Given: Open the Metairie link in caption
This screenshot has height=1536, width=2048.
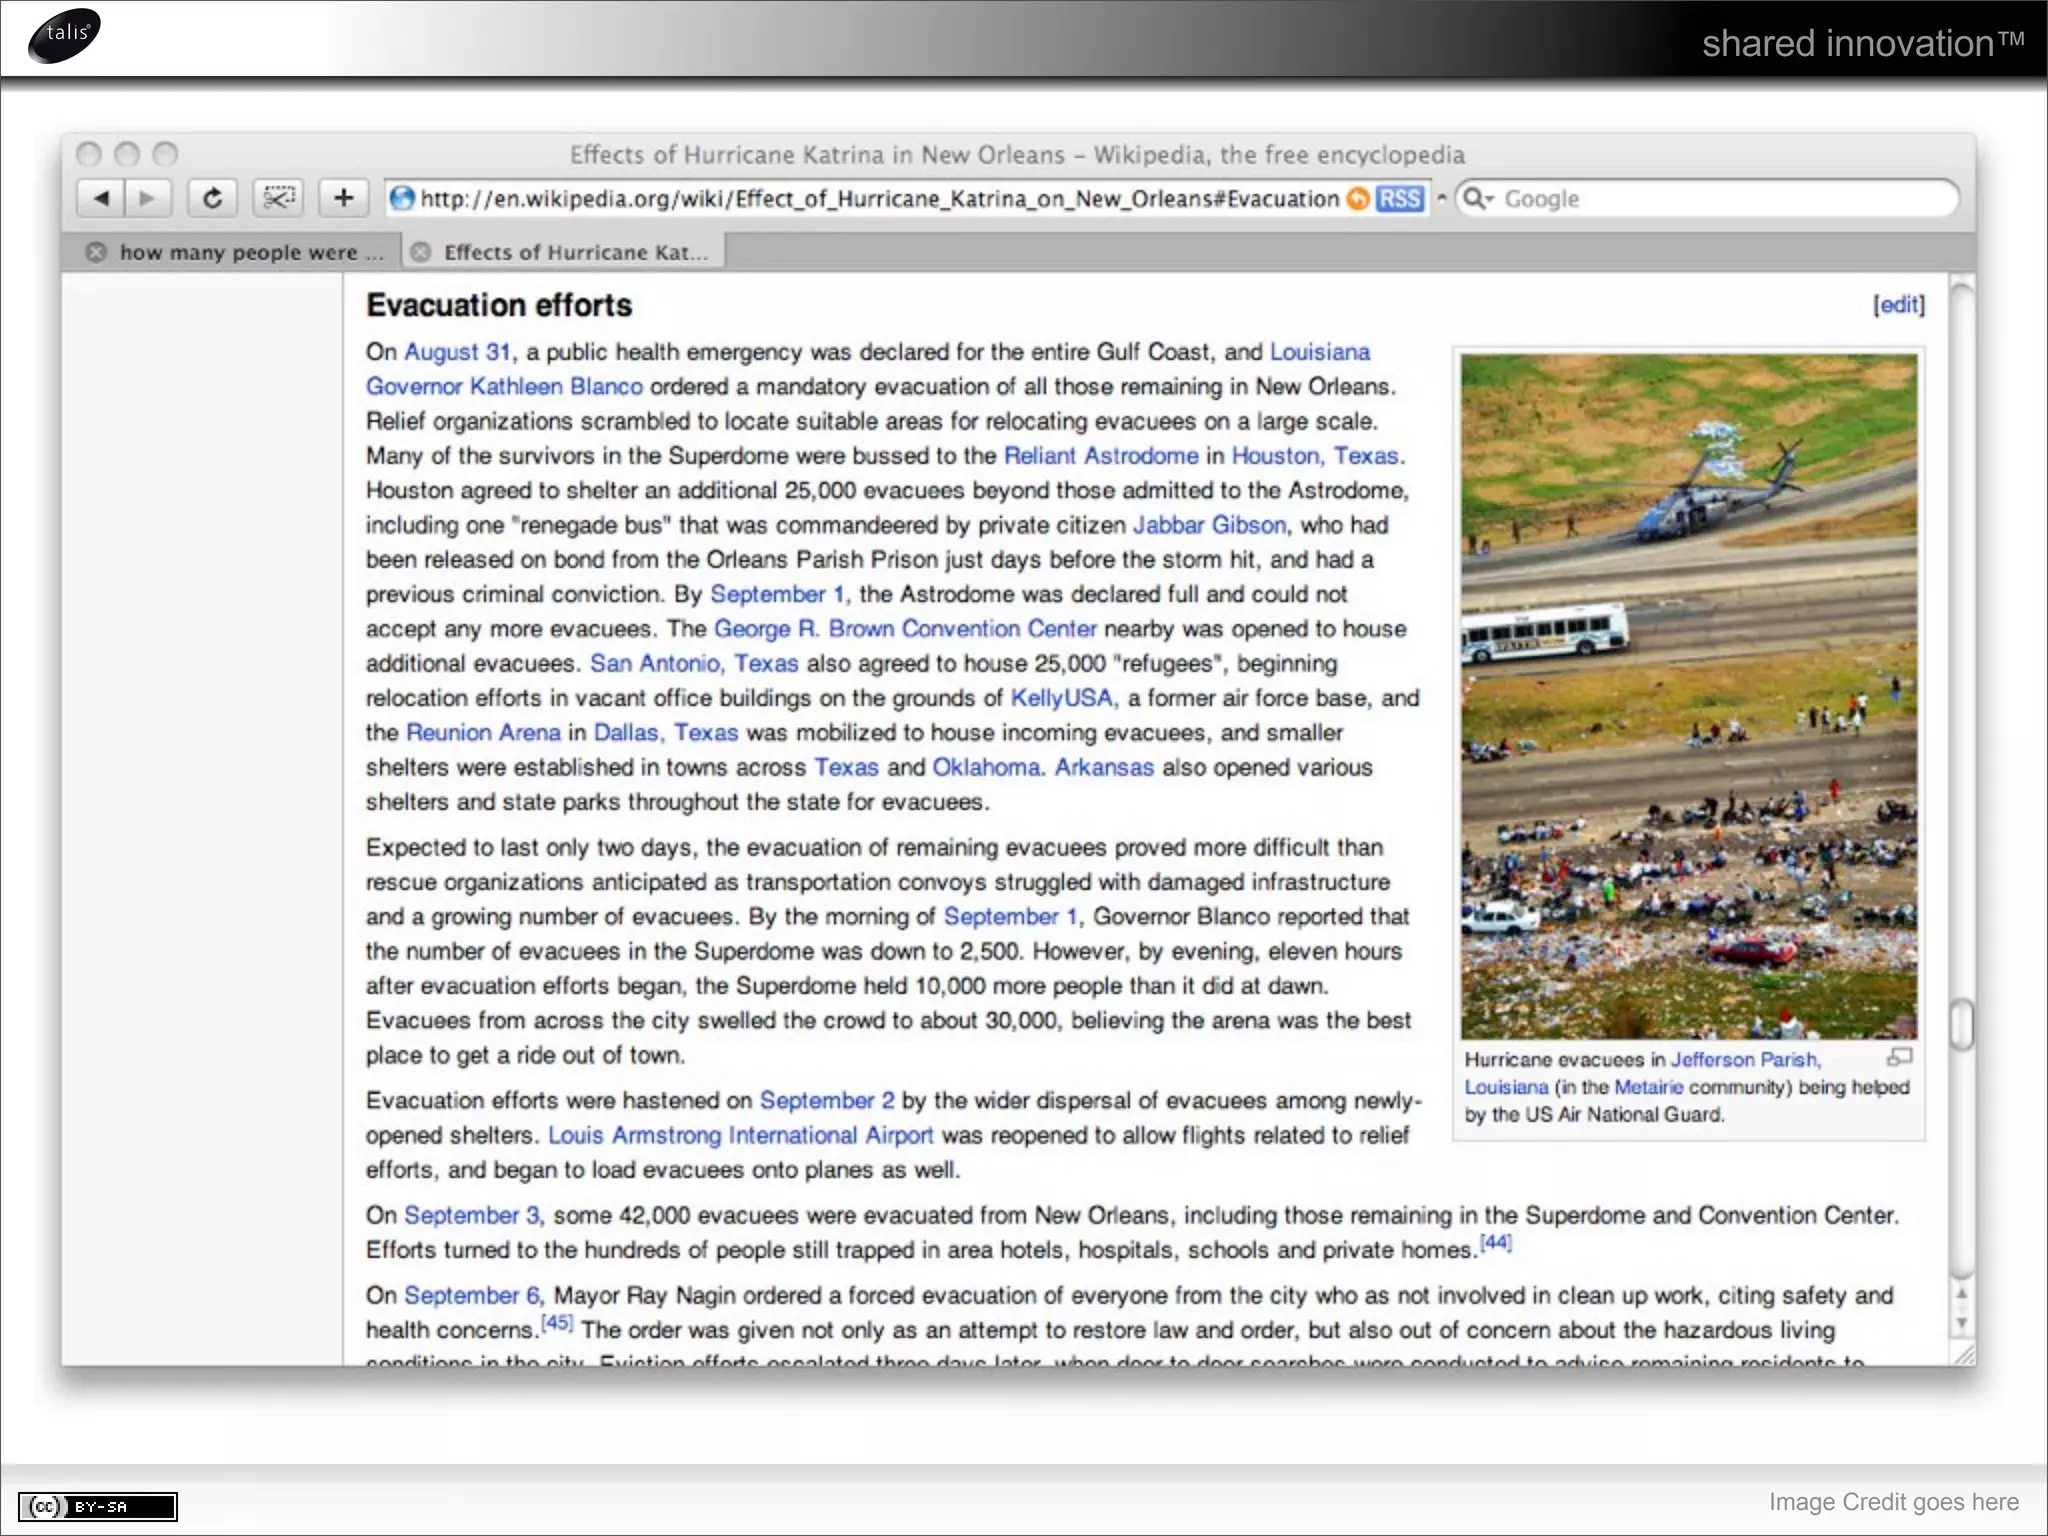Looking at the screenshot, I should click(x=1648, y=1087).
